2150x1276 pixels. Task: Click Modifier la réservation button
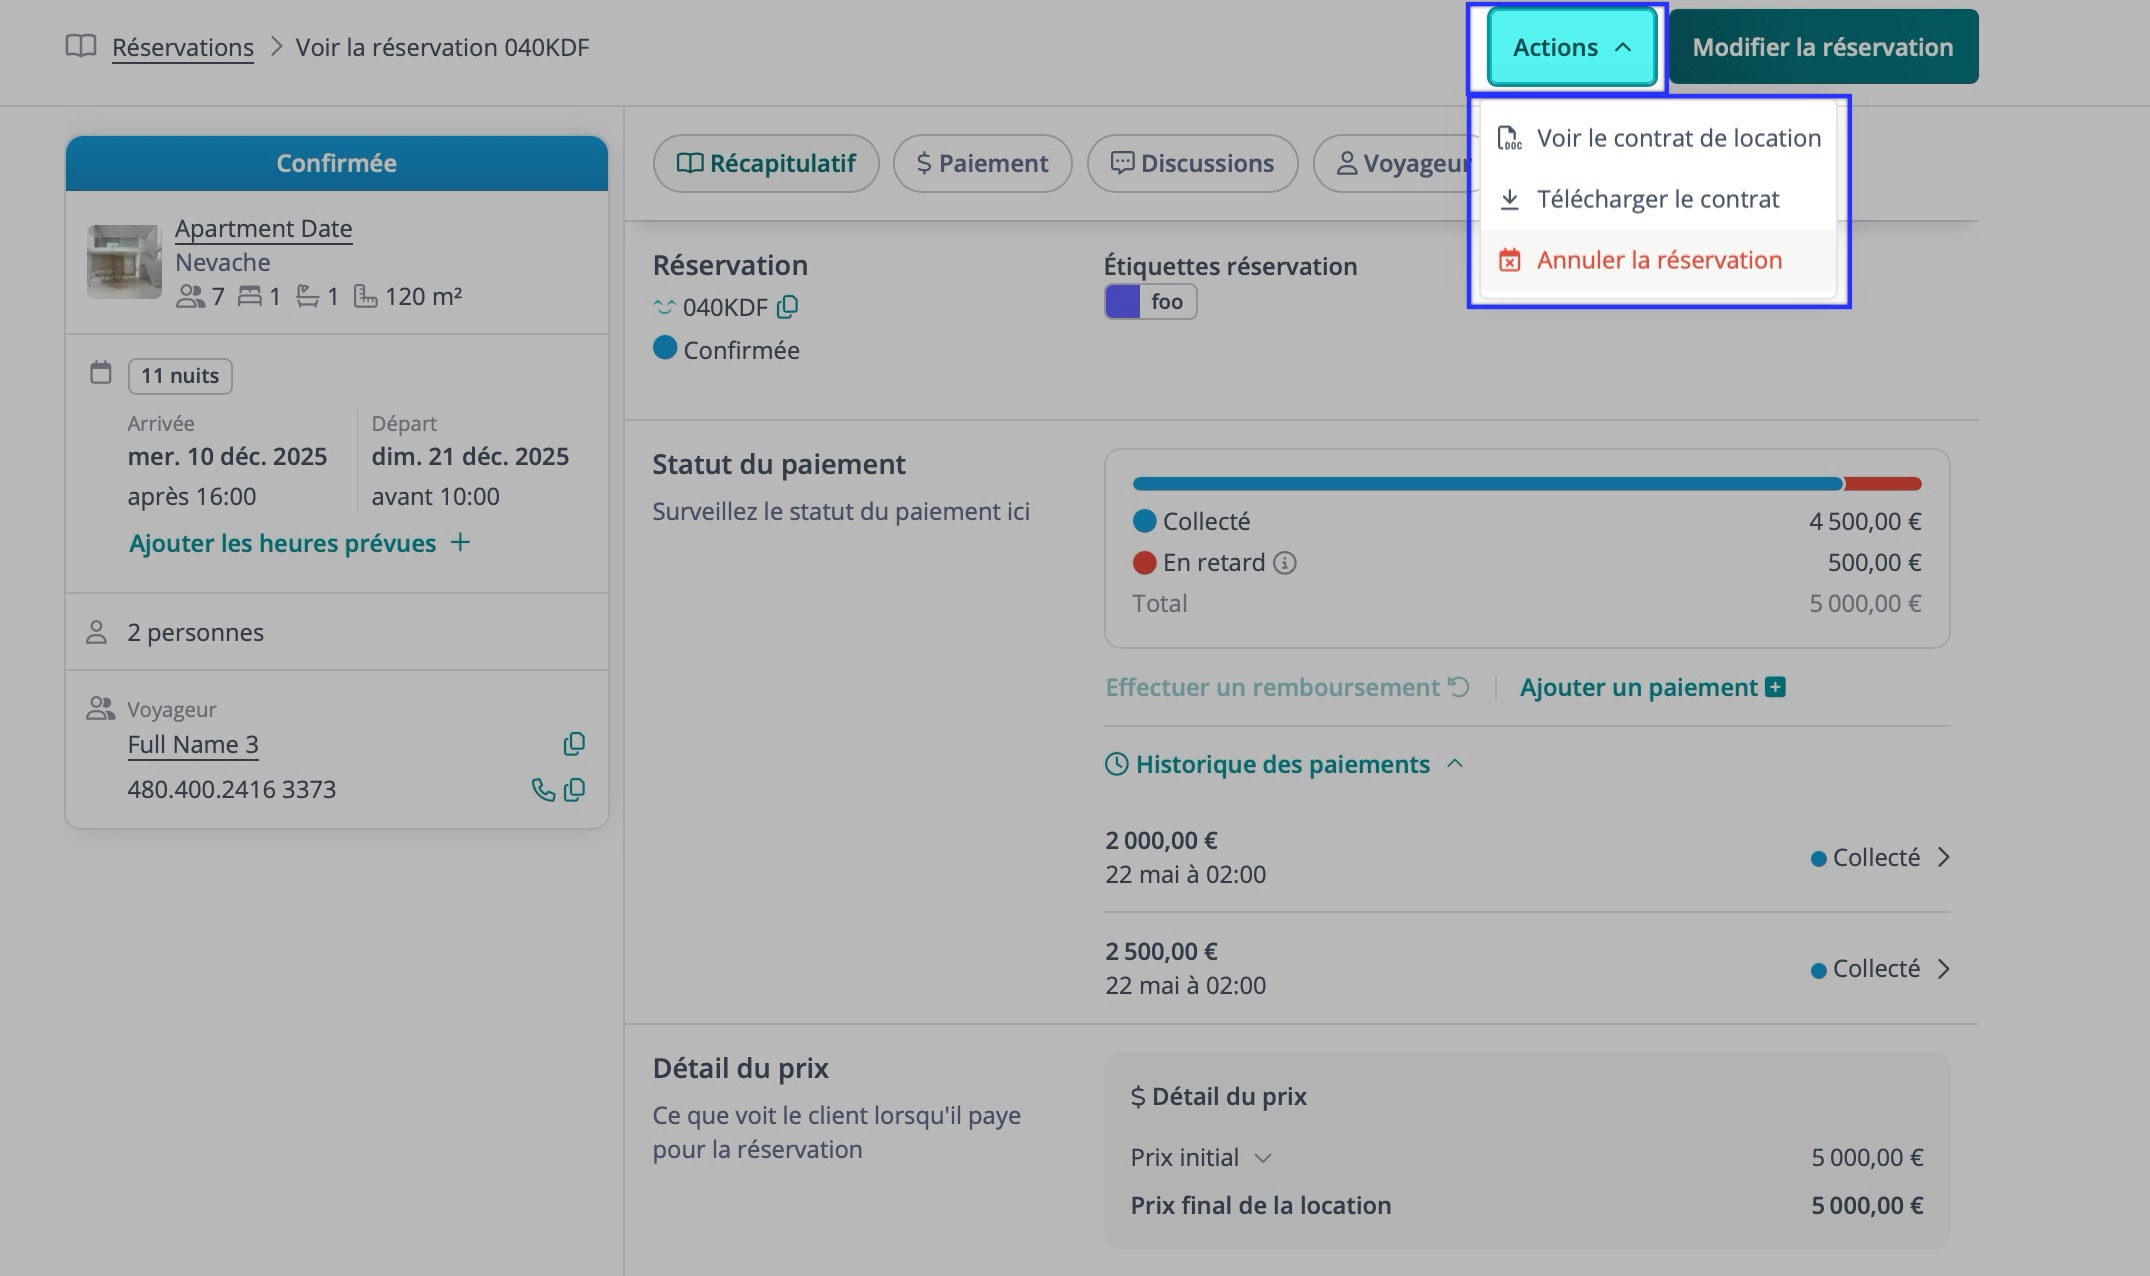(x=1822, y=47)
